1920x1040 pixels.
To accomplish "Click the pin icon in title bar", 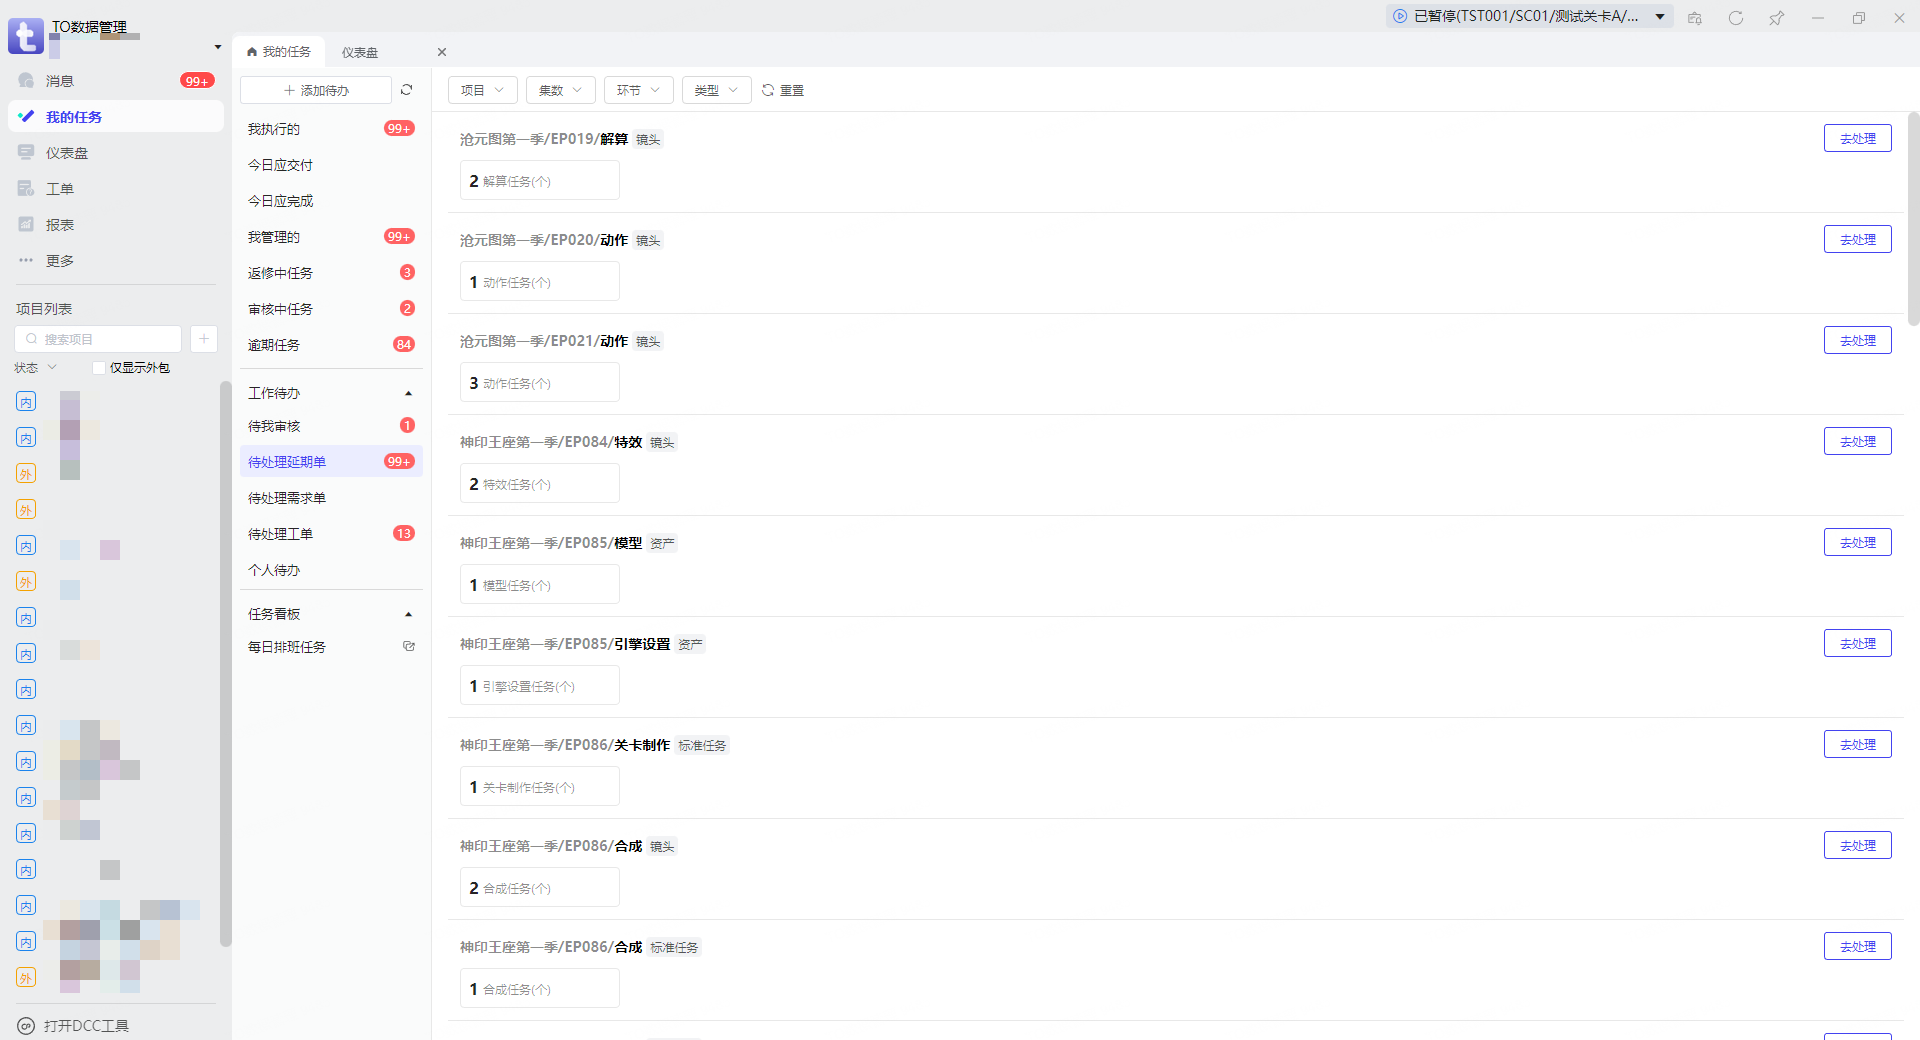I will [1776, 18].
